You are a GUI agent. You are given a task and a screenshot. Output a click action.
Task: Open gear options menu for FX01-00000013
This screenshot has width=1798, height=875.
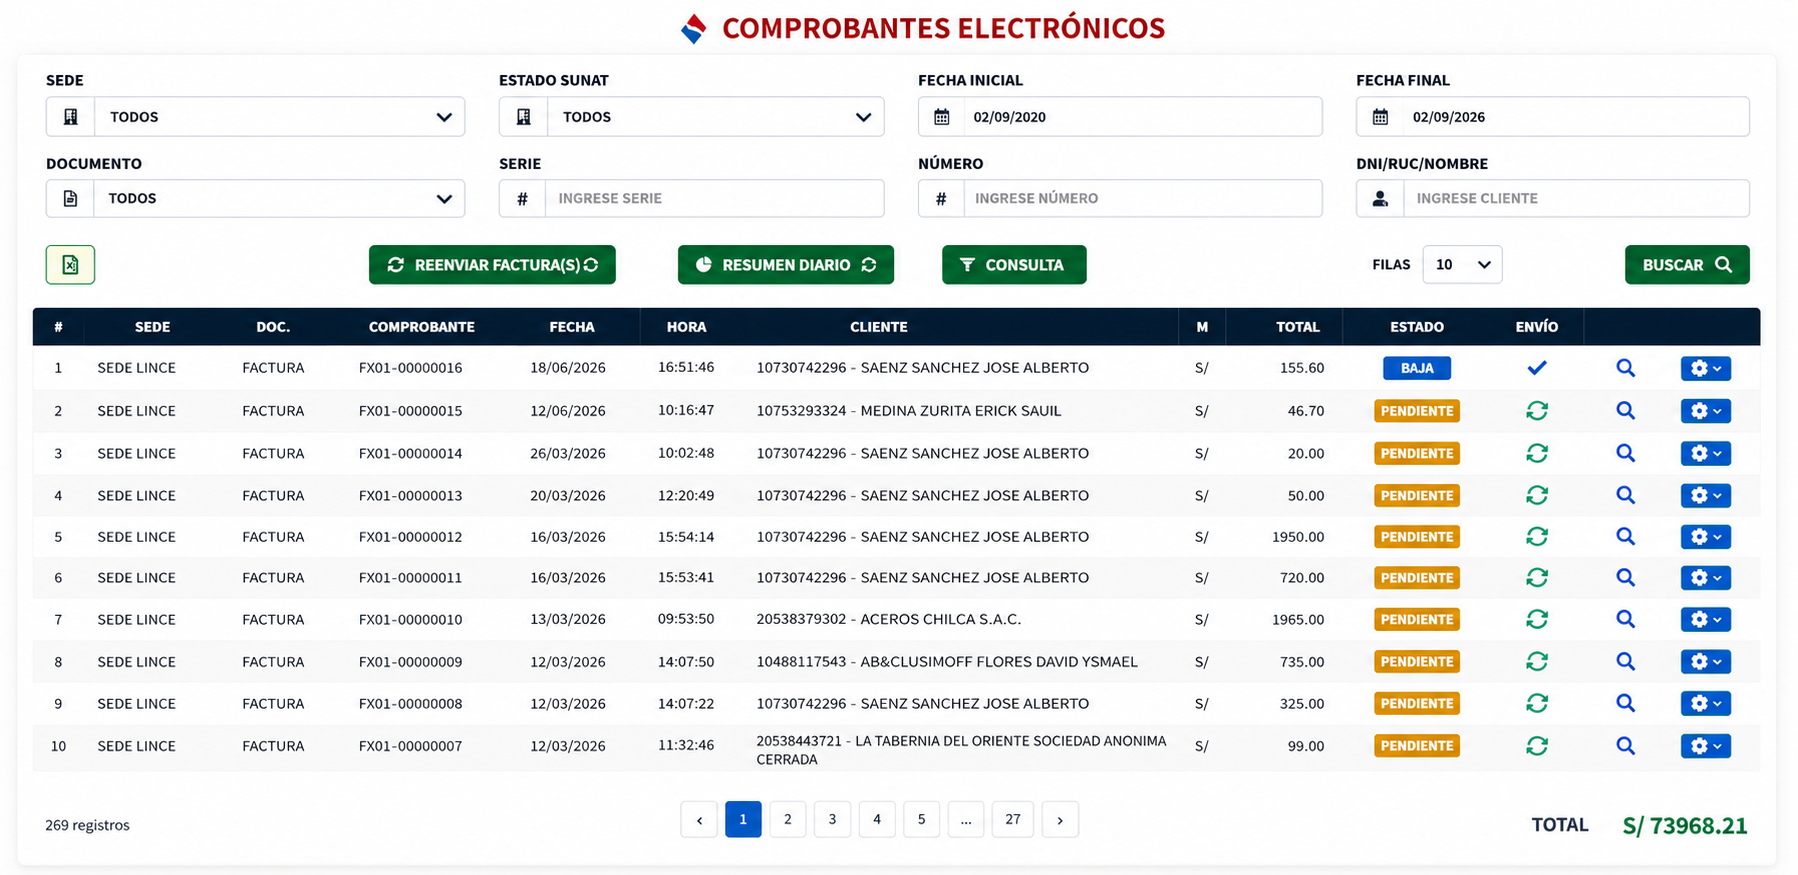pos(1705,495)
